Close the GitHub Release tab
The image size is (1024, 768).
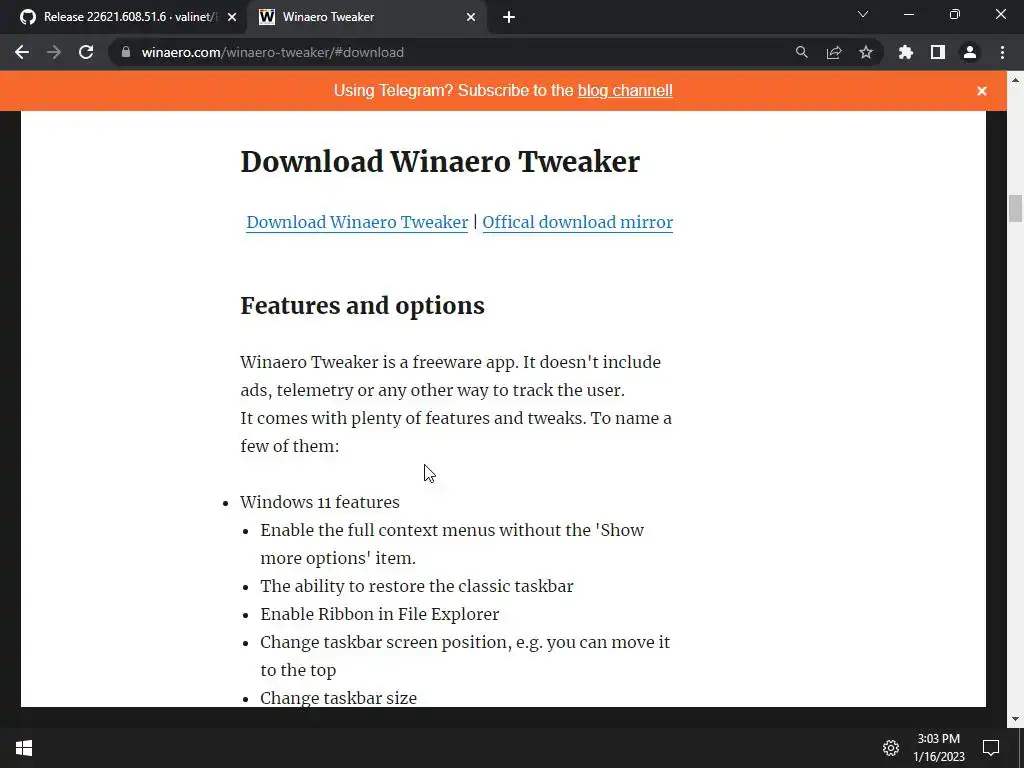pos(232,17)
